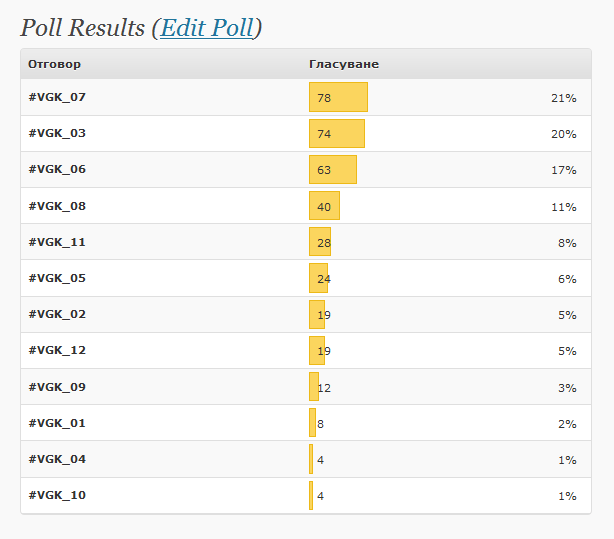The height and width of the screenshot is (539, 614).
Task: Select the #VGK_12 answer label
Action: pyautogui.click(x=57, y=351)
